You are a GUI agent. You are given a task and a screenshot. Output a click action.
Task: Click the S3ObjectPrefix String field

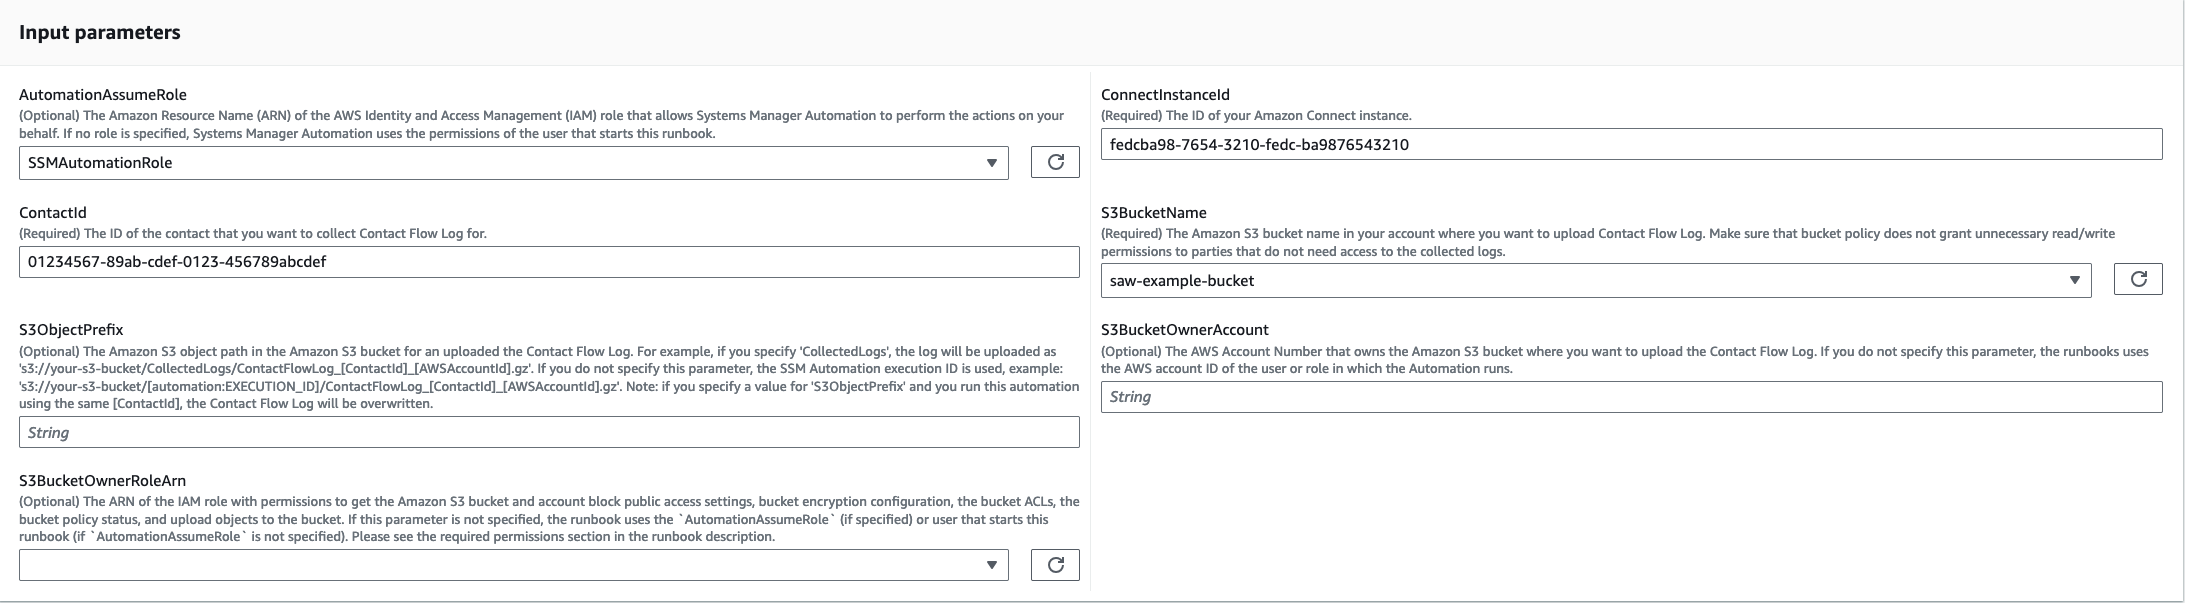click(549, 432)
